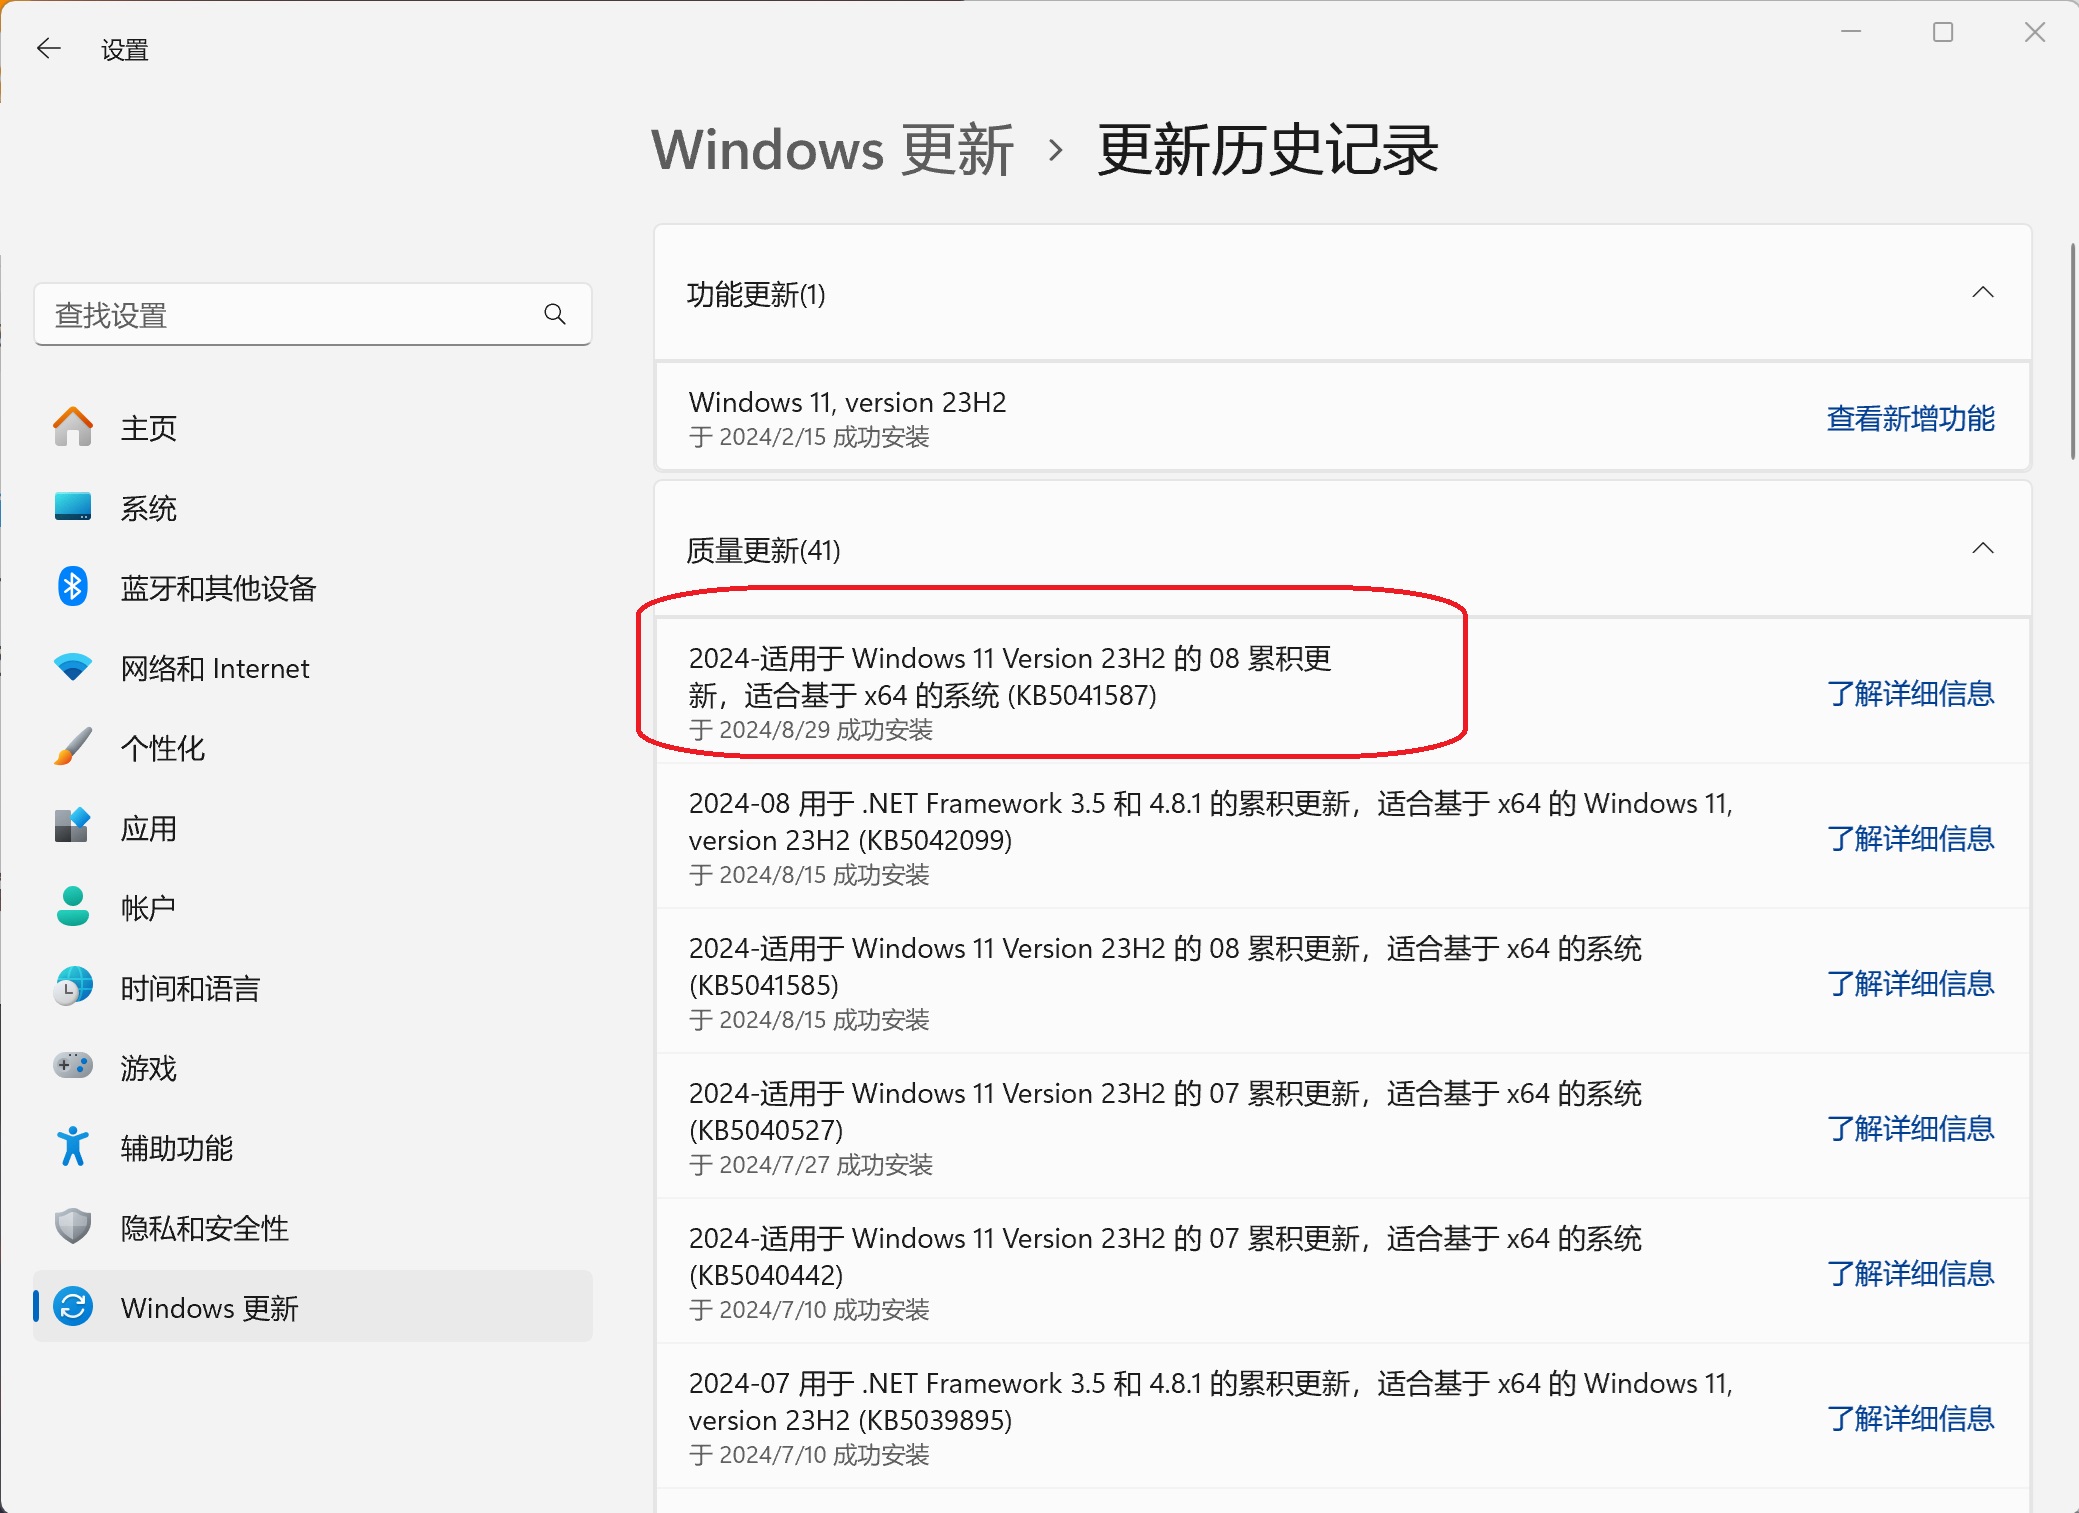
Task: Click the 隐私和安全性 shield icon
Action: [72, 1227]
